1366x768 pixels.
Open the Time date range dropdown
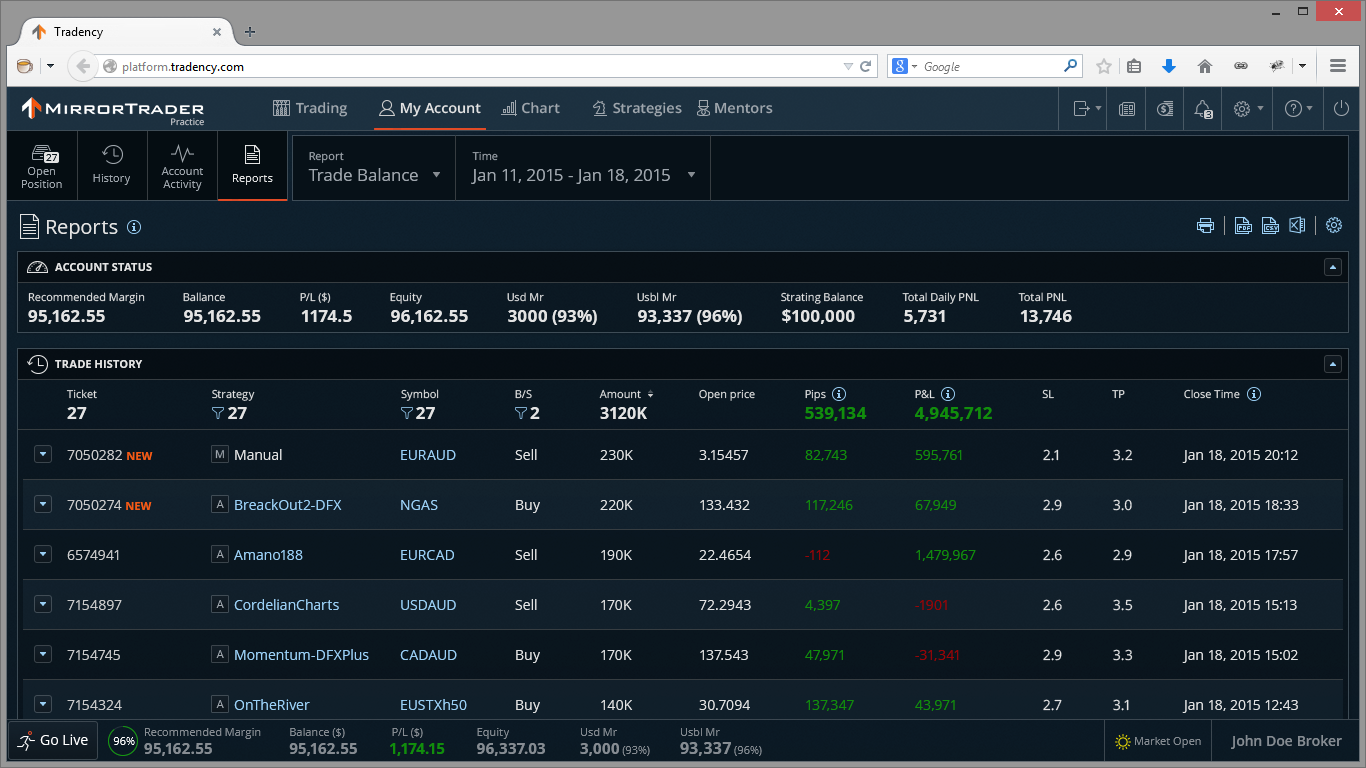(x=583, y=167)
